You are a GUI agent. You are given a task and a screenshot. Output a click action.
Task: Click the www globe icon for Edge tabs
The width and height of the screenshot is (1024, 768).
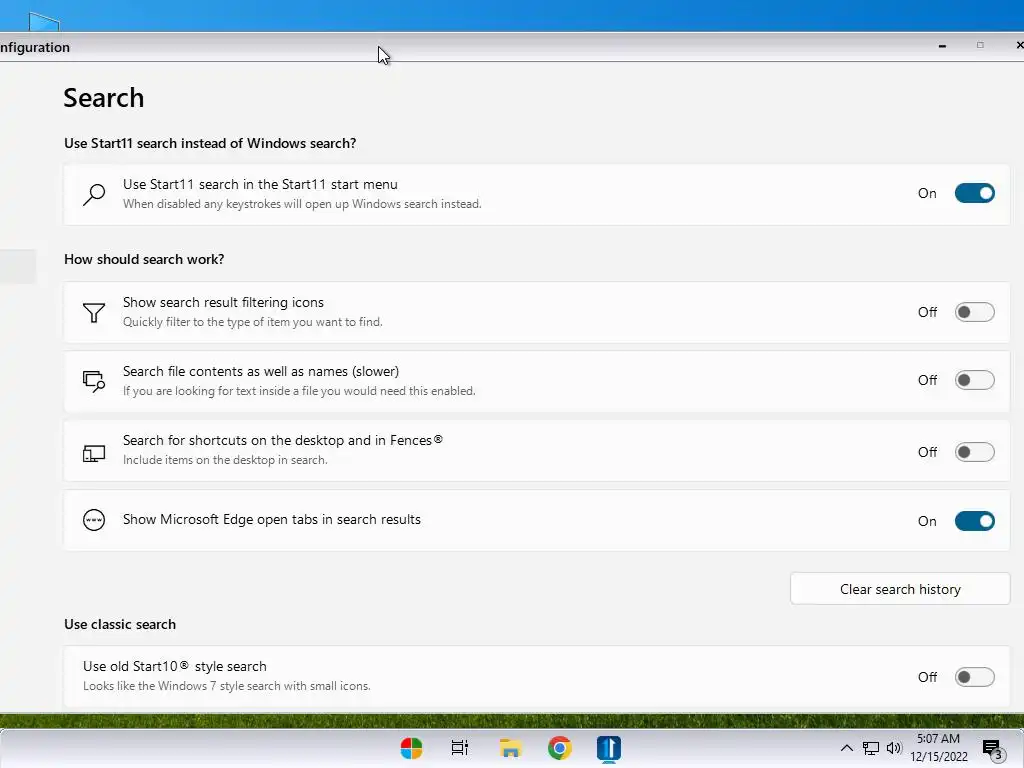[x=94, y=520]
